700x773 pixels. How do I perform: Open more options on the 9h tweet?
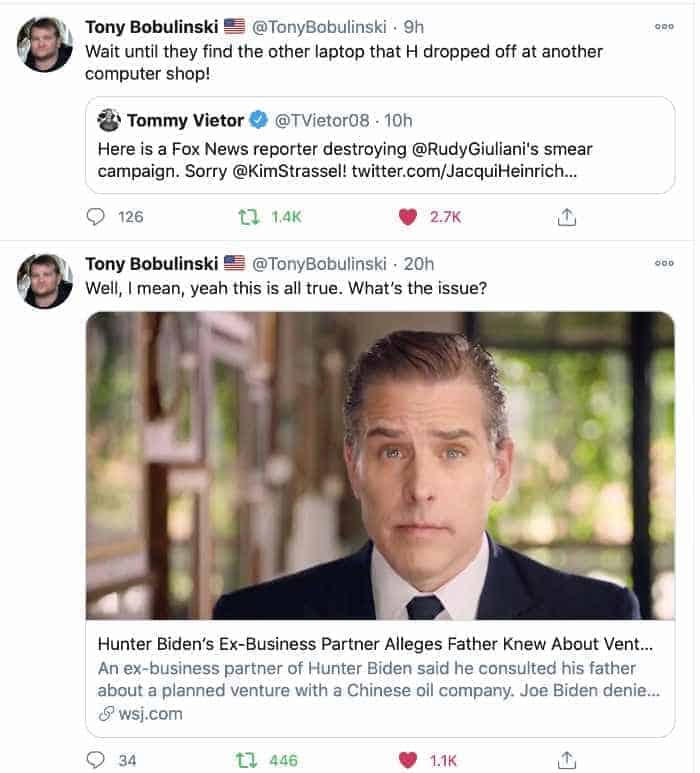pyautogui.click(x=664, y=27)
